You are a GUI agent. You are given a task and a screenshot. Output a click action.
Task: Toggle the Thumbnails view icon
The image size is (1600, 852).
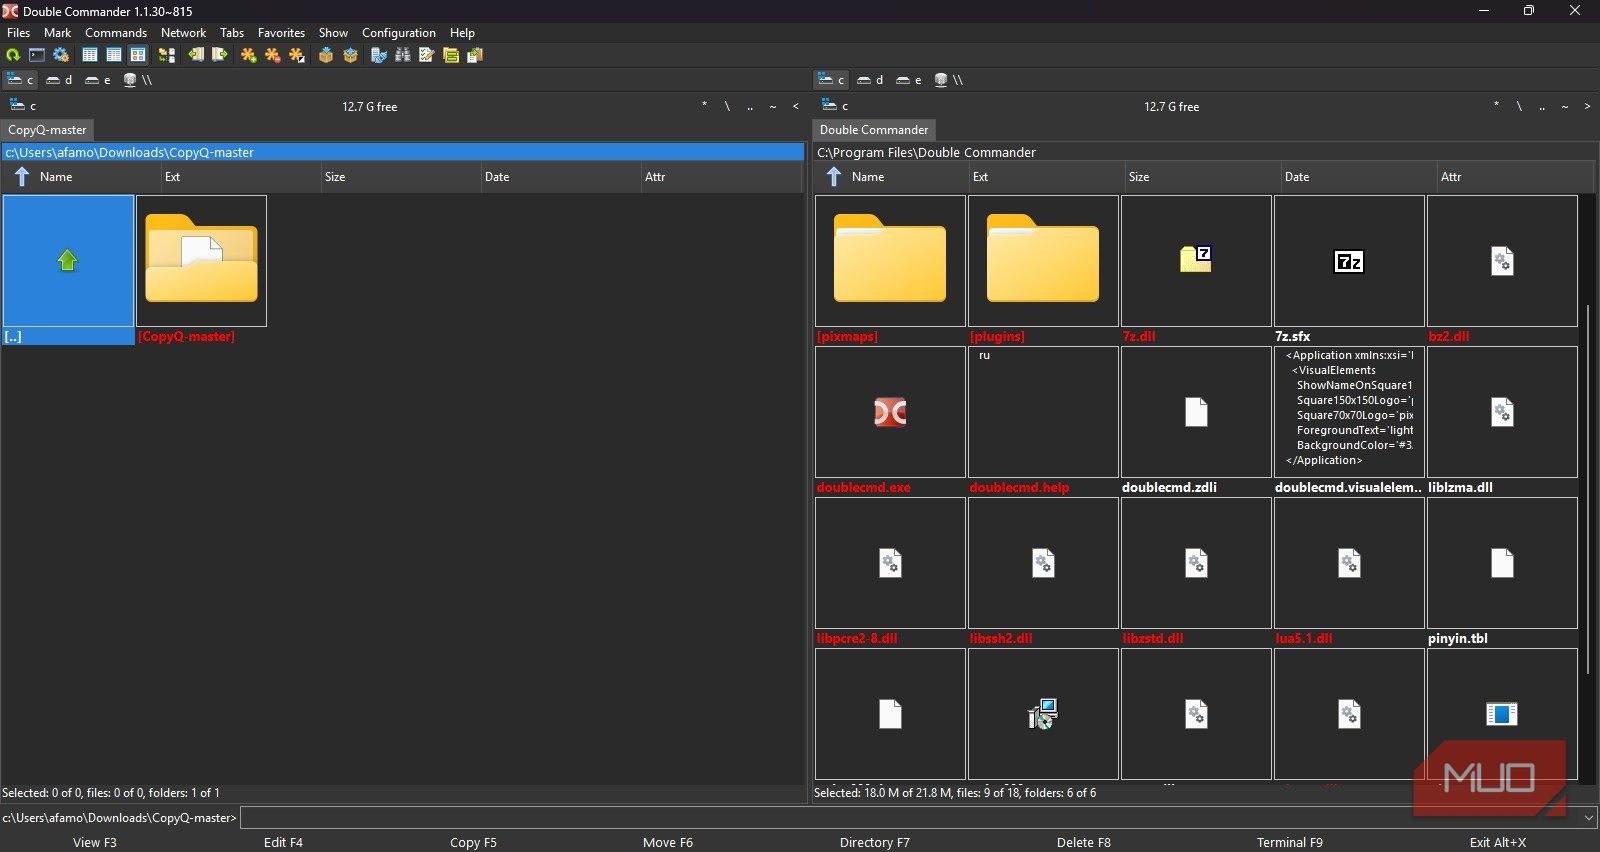click(138, 55)
